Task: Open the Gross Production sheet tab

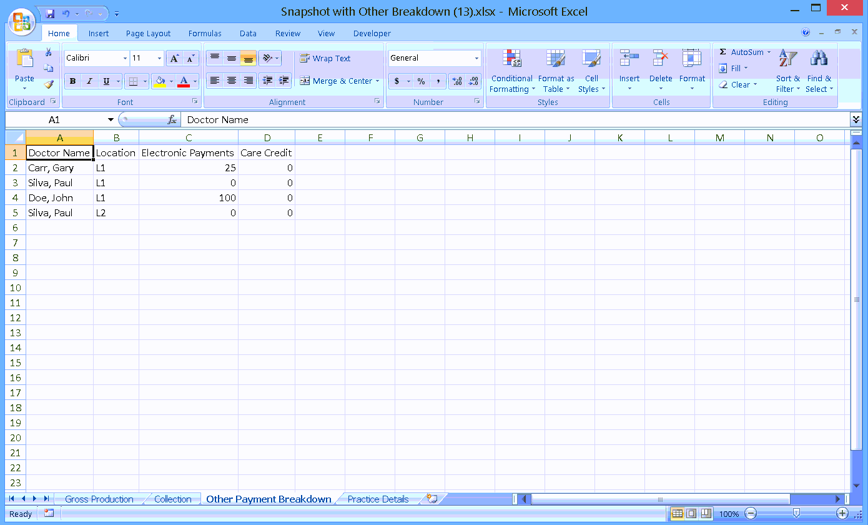Action: click(x=98, y=499)
